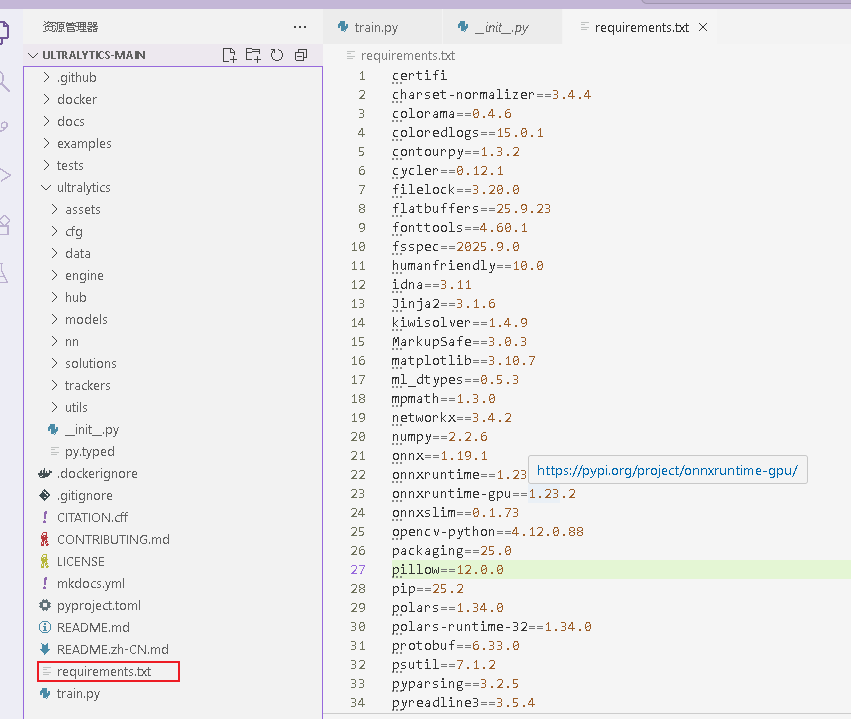851x719 pixels.
Task: Open the .gitignore file
Action: pyautogui.click(x=85, y=495)
